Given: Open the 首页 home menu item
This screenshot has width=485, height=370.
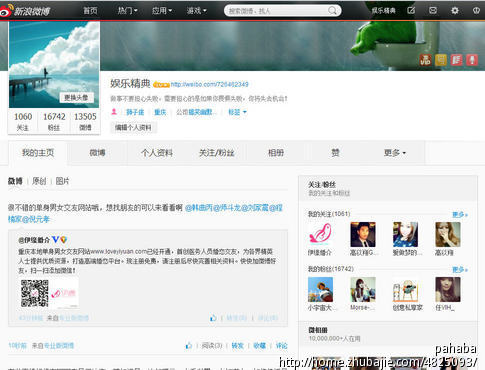Looking at the screenshot, I should click(x=90, y=11).
